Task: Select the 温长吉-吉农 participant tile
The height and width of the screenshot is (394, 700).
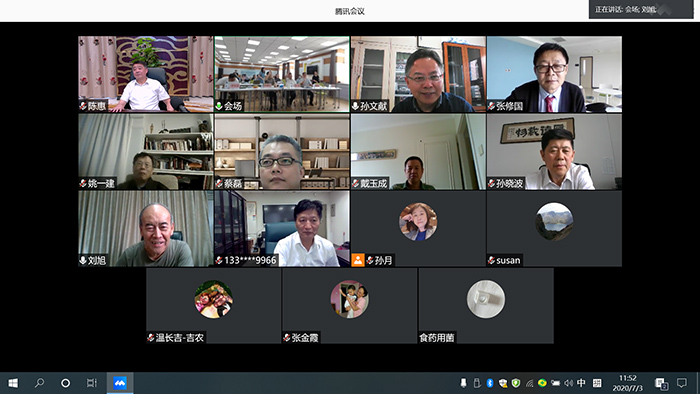Action: (x=214, y=306)
